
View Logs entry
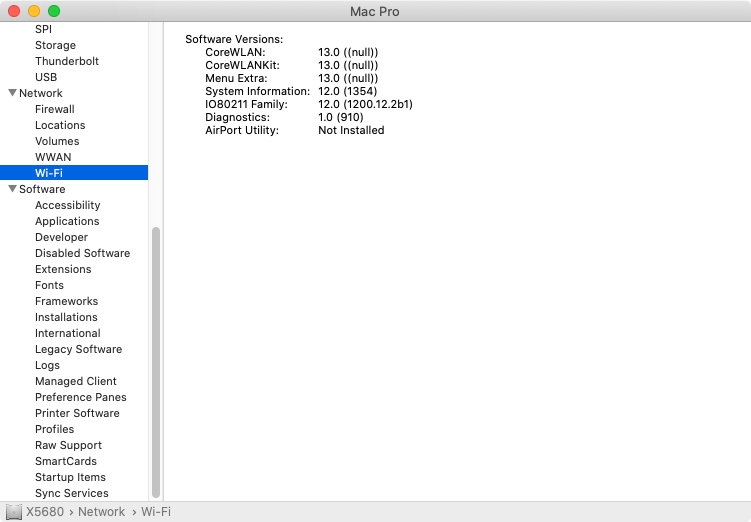(x=47, y=365)
